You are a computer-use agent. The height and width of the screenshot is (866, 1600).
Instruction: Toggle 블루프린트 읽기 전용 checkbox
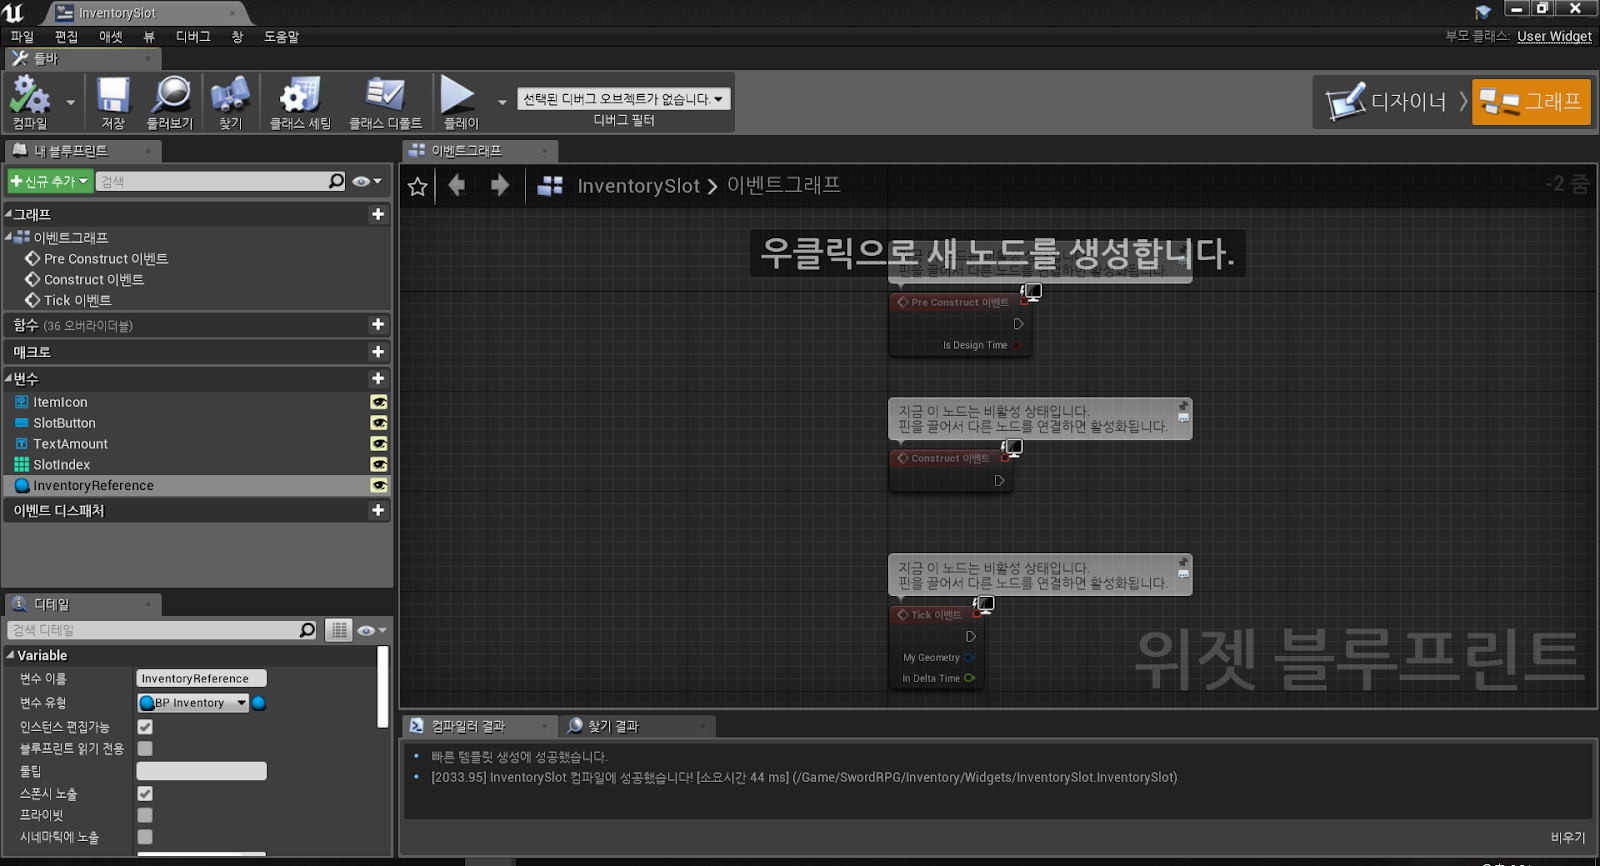coord(145,748)
